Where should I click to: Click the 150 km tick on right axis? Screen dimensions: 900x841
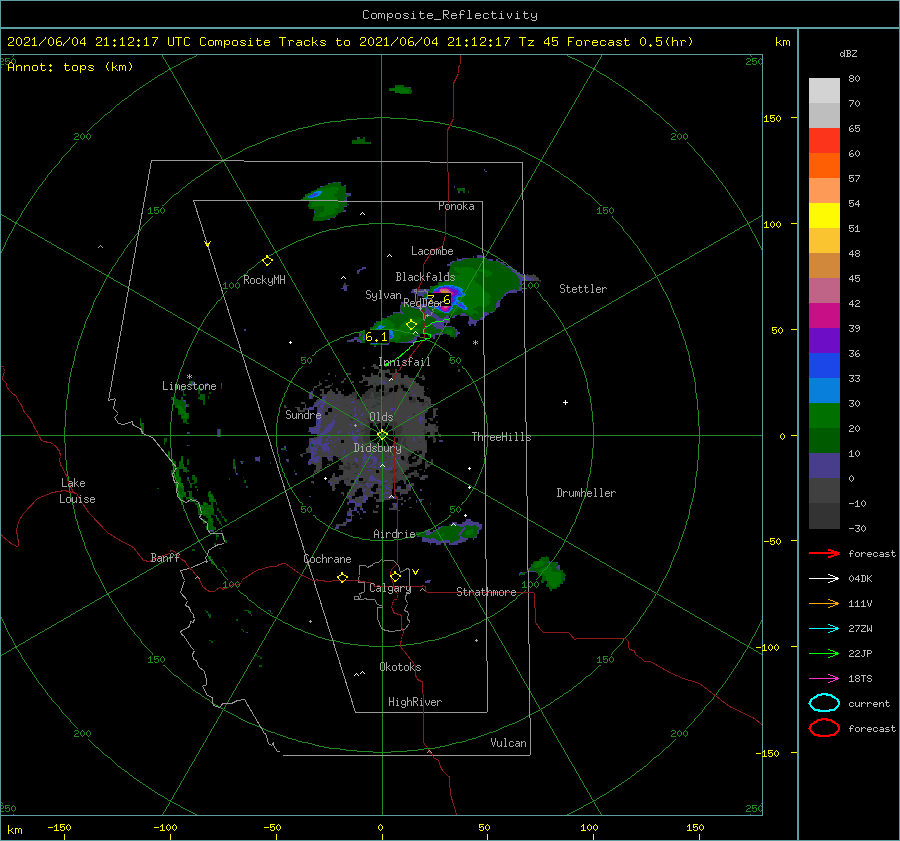tap(773, 118)
